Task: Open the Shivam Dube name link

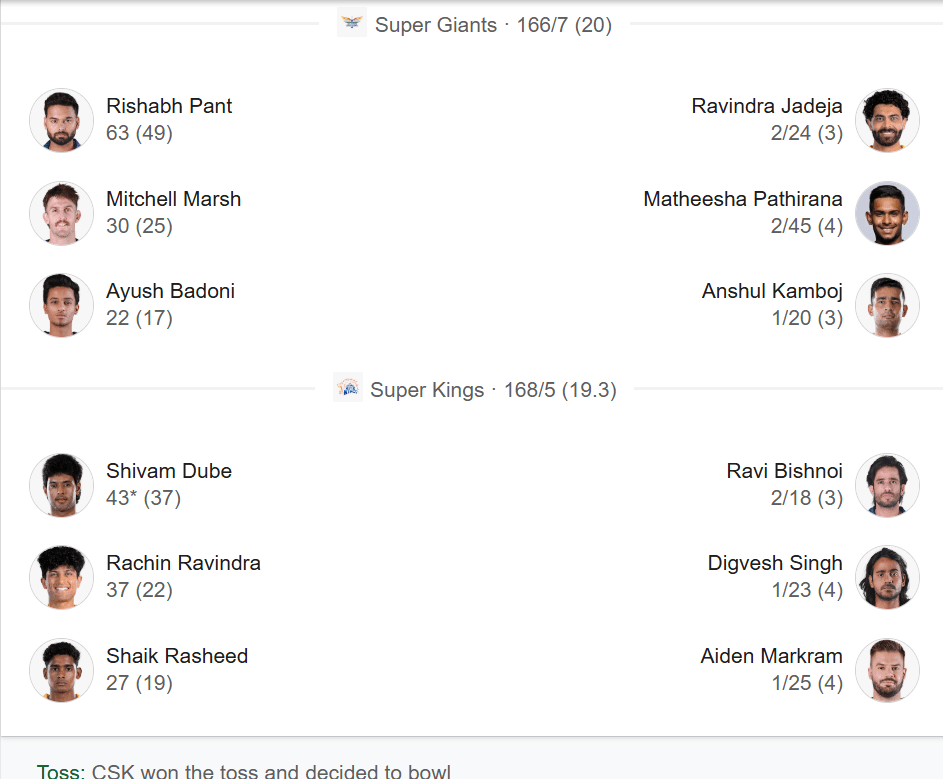Action: tap(169, 471)
